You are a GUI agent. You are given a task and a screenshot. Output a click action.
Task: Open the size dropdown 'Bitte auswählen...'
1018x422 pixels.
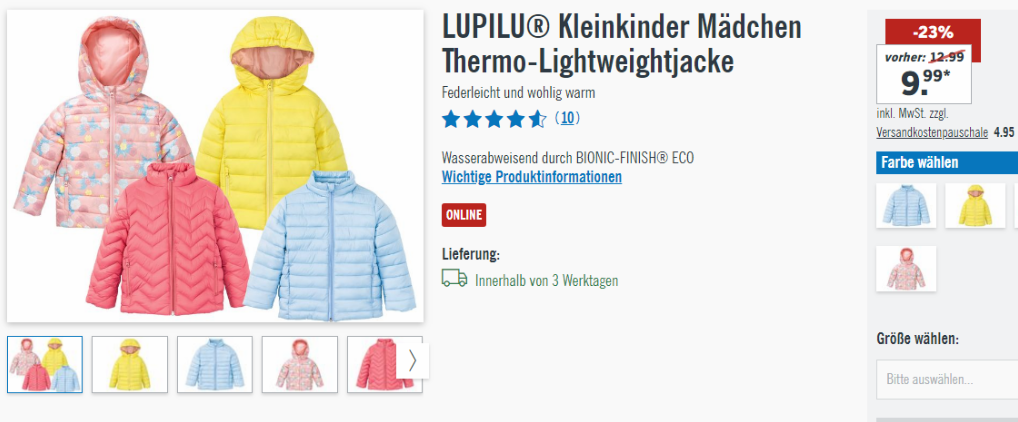[x=947, y=379]
